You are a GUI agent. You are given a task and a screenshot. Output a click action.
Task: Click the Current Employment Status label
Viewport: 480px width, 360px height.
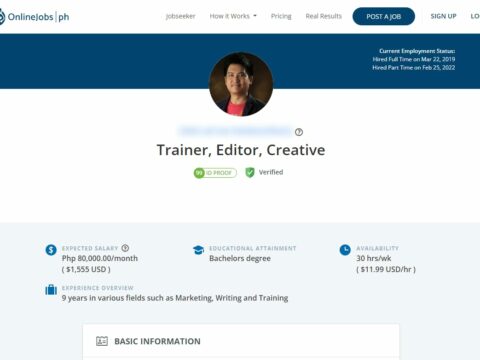[x=417, y=51]
